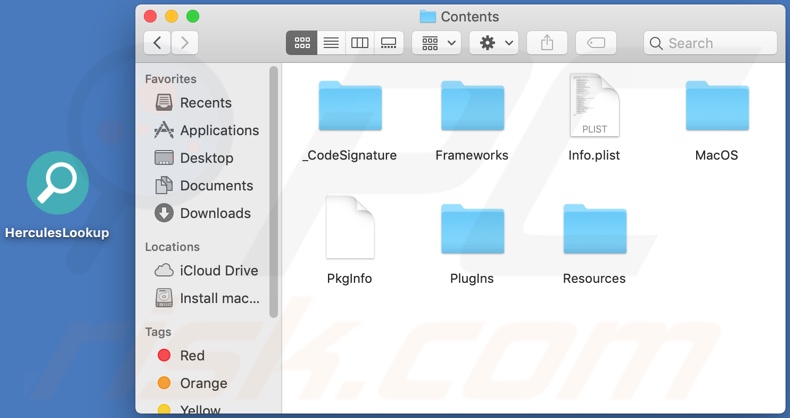790x418 pixels.
Task: Focus the Search field
Action: pyautogui.click(x=710, y=43)
